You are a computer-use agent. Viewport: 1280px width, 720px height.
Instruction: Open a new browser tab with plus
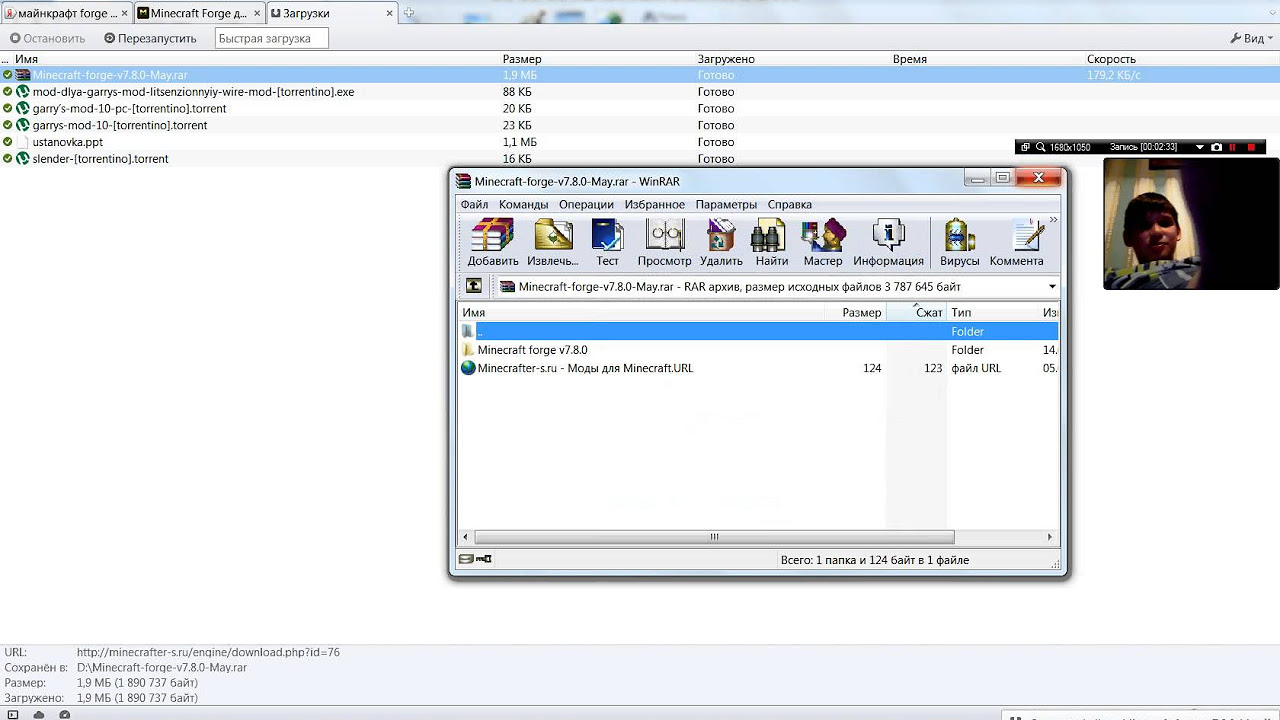coord(409,13)
